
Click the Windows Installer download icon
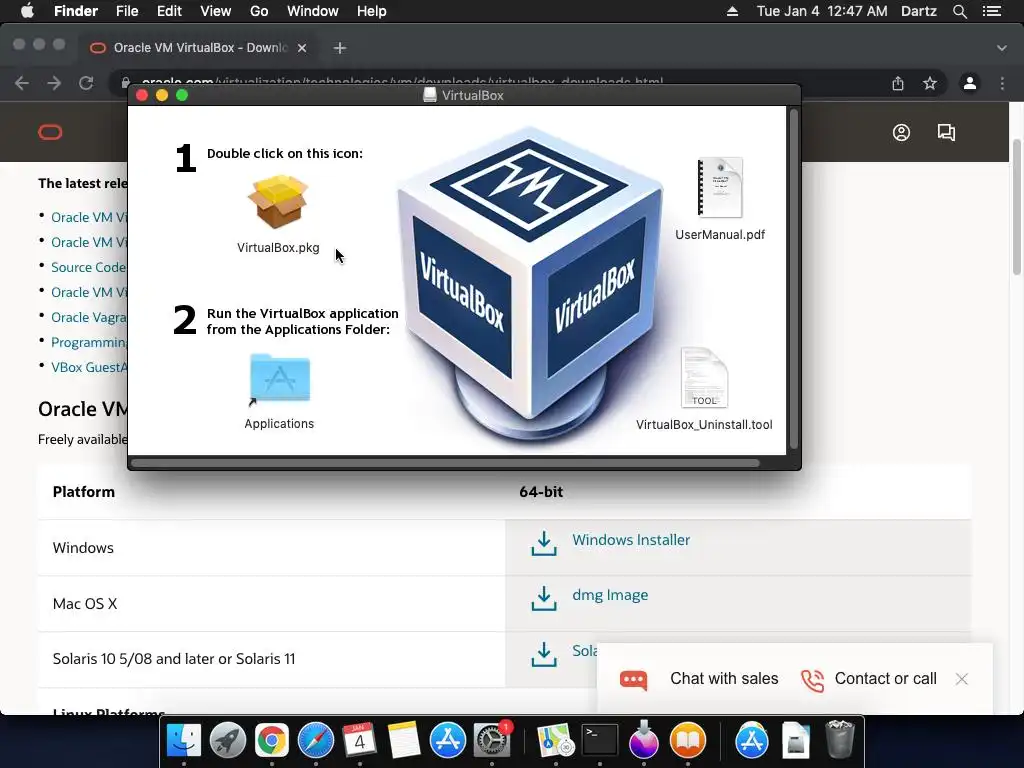click(544, 543)
